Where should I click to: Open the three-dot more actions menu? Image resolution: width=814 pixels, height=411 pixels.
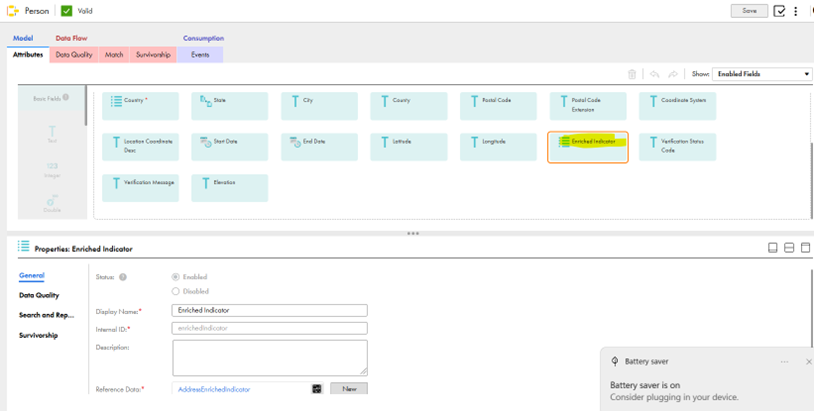pos(796,11)
